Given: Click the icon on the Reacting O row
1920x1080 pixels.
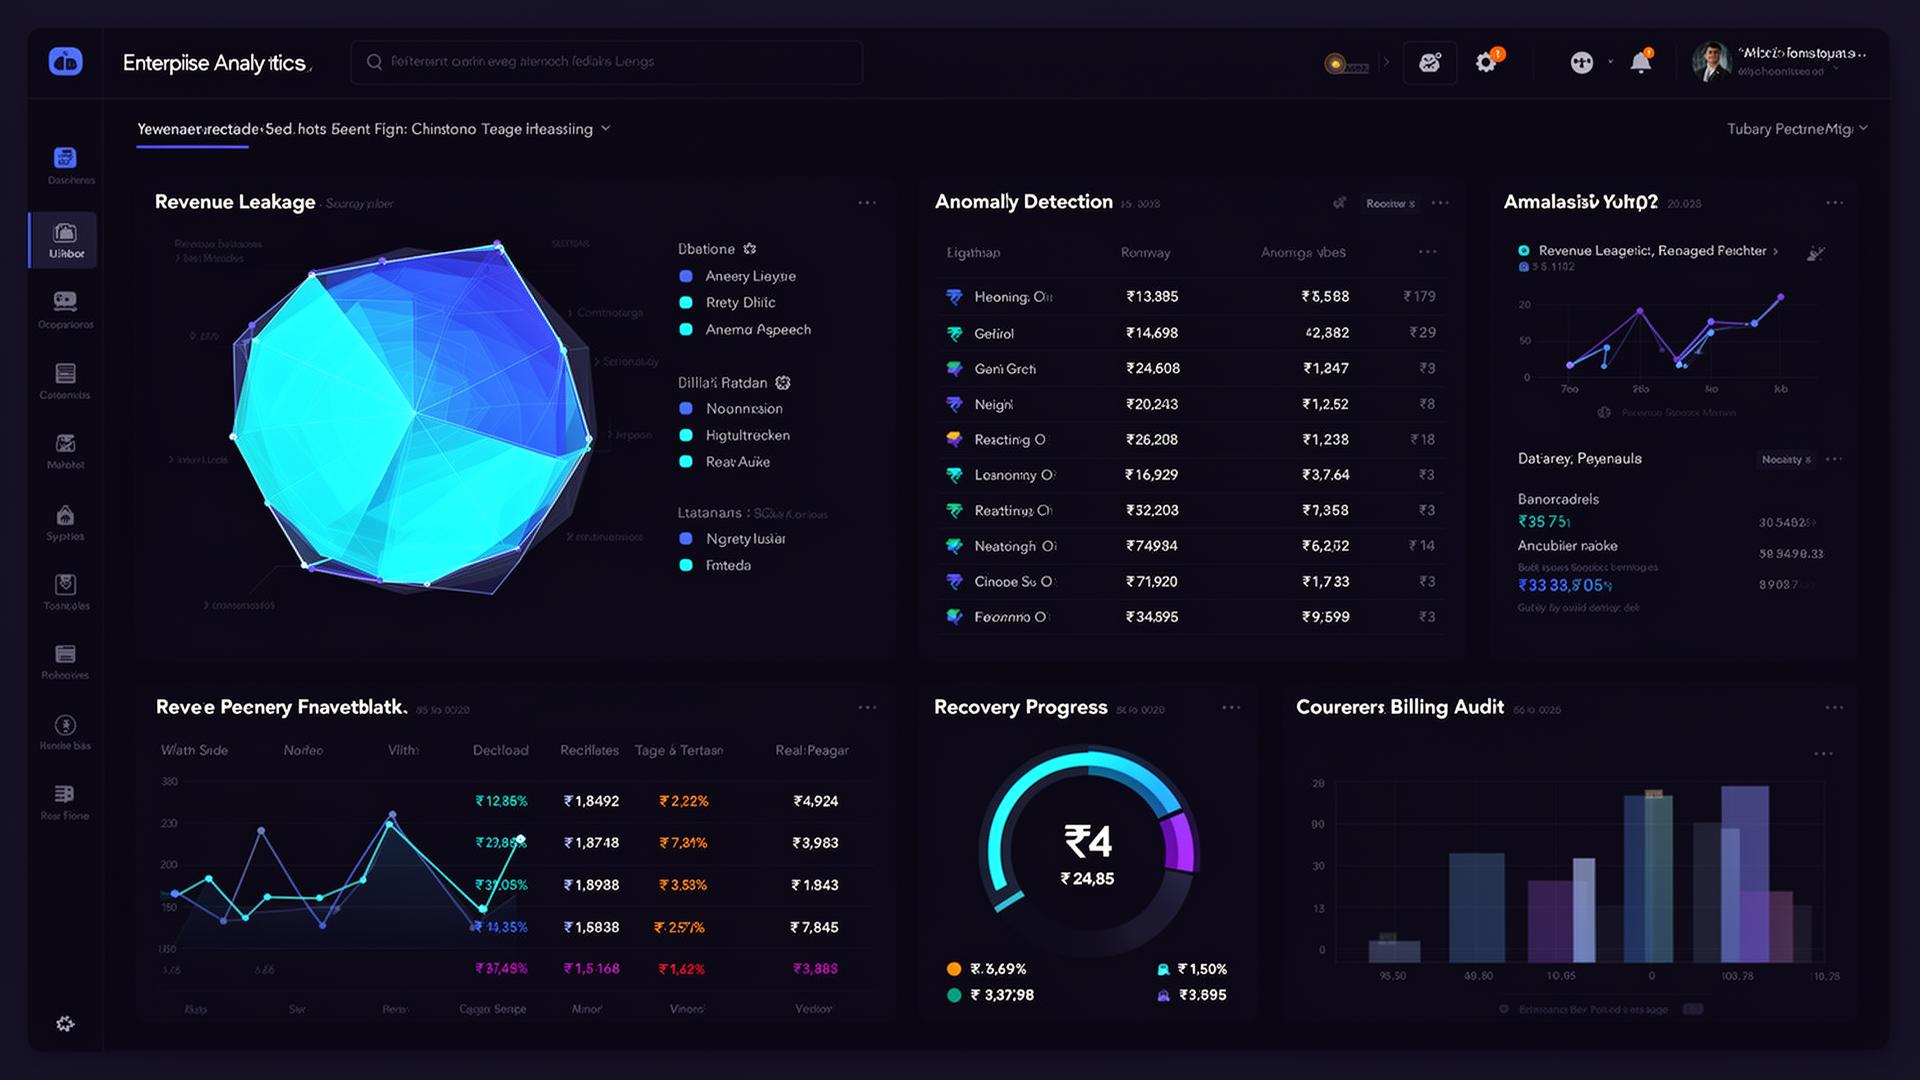Looking at the screenshot, I should [954, 440].
